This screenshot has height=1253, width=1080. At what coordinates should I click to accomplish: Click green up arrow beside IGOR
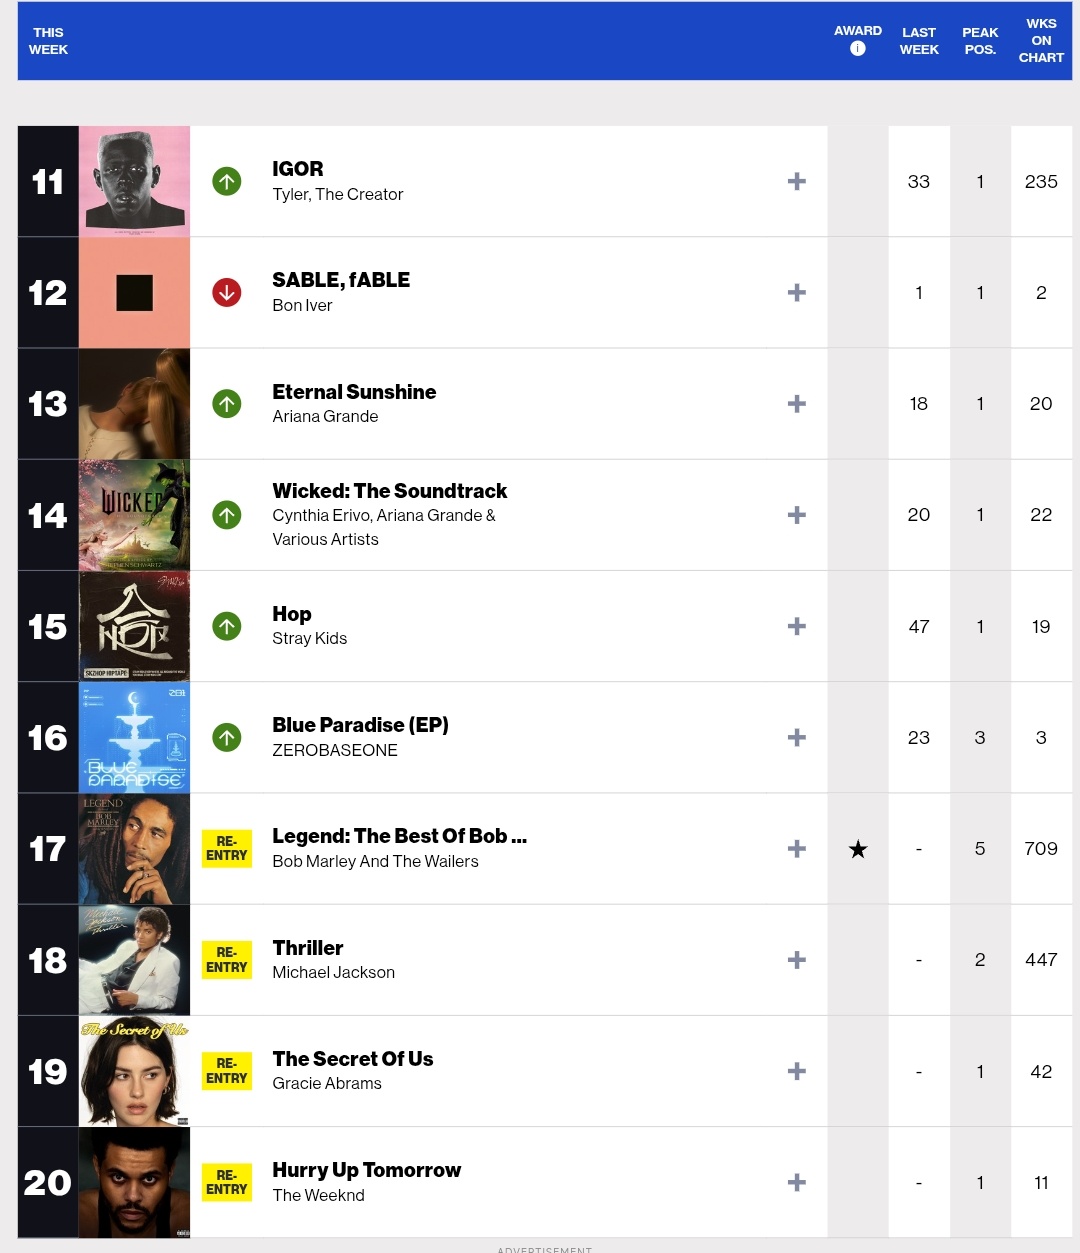(x=227, y=181)
